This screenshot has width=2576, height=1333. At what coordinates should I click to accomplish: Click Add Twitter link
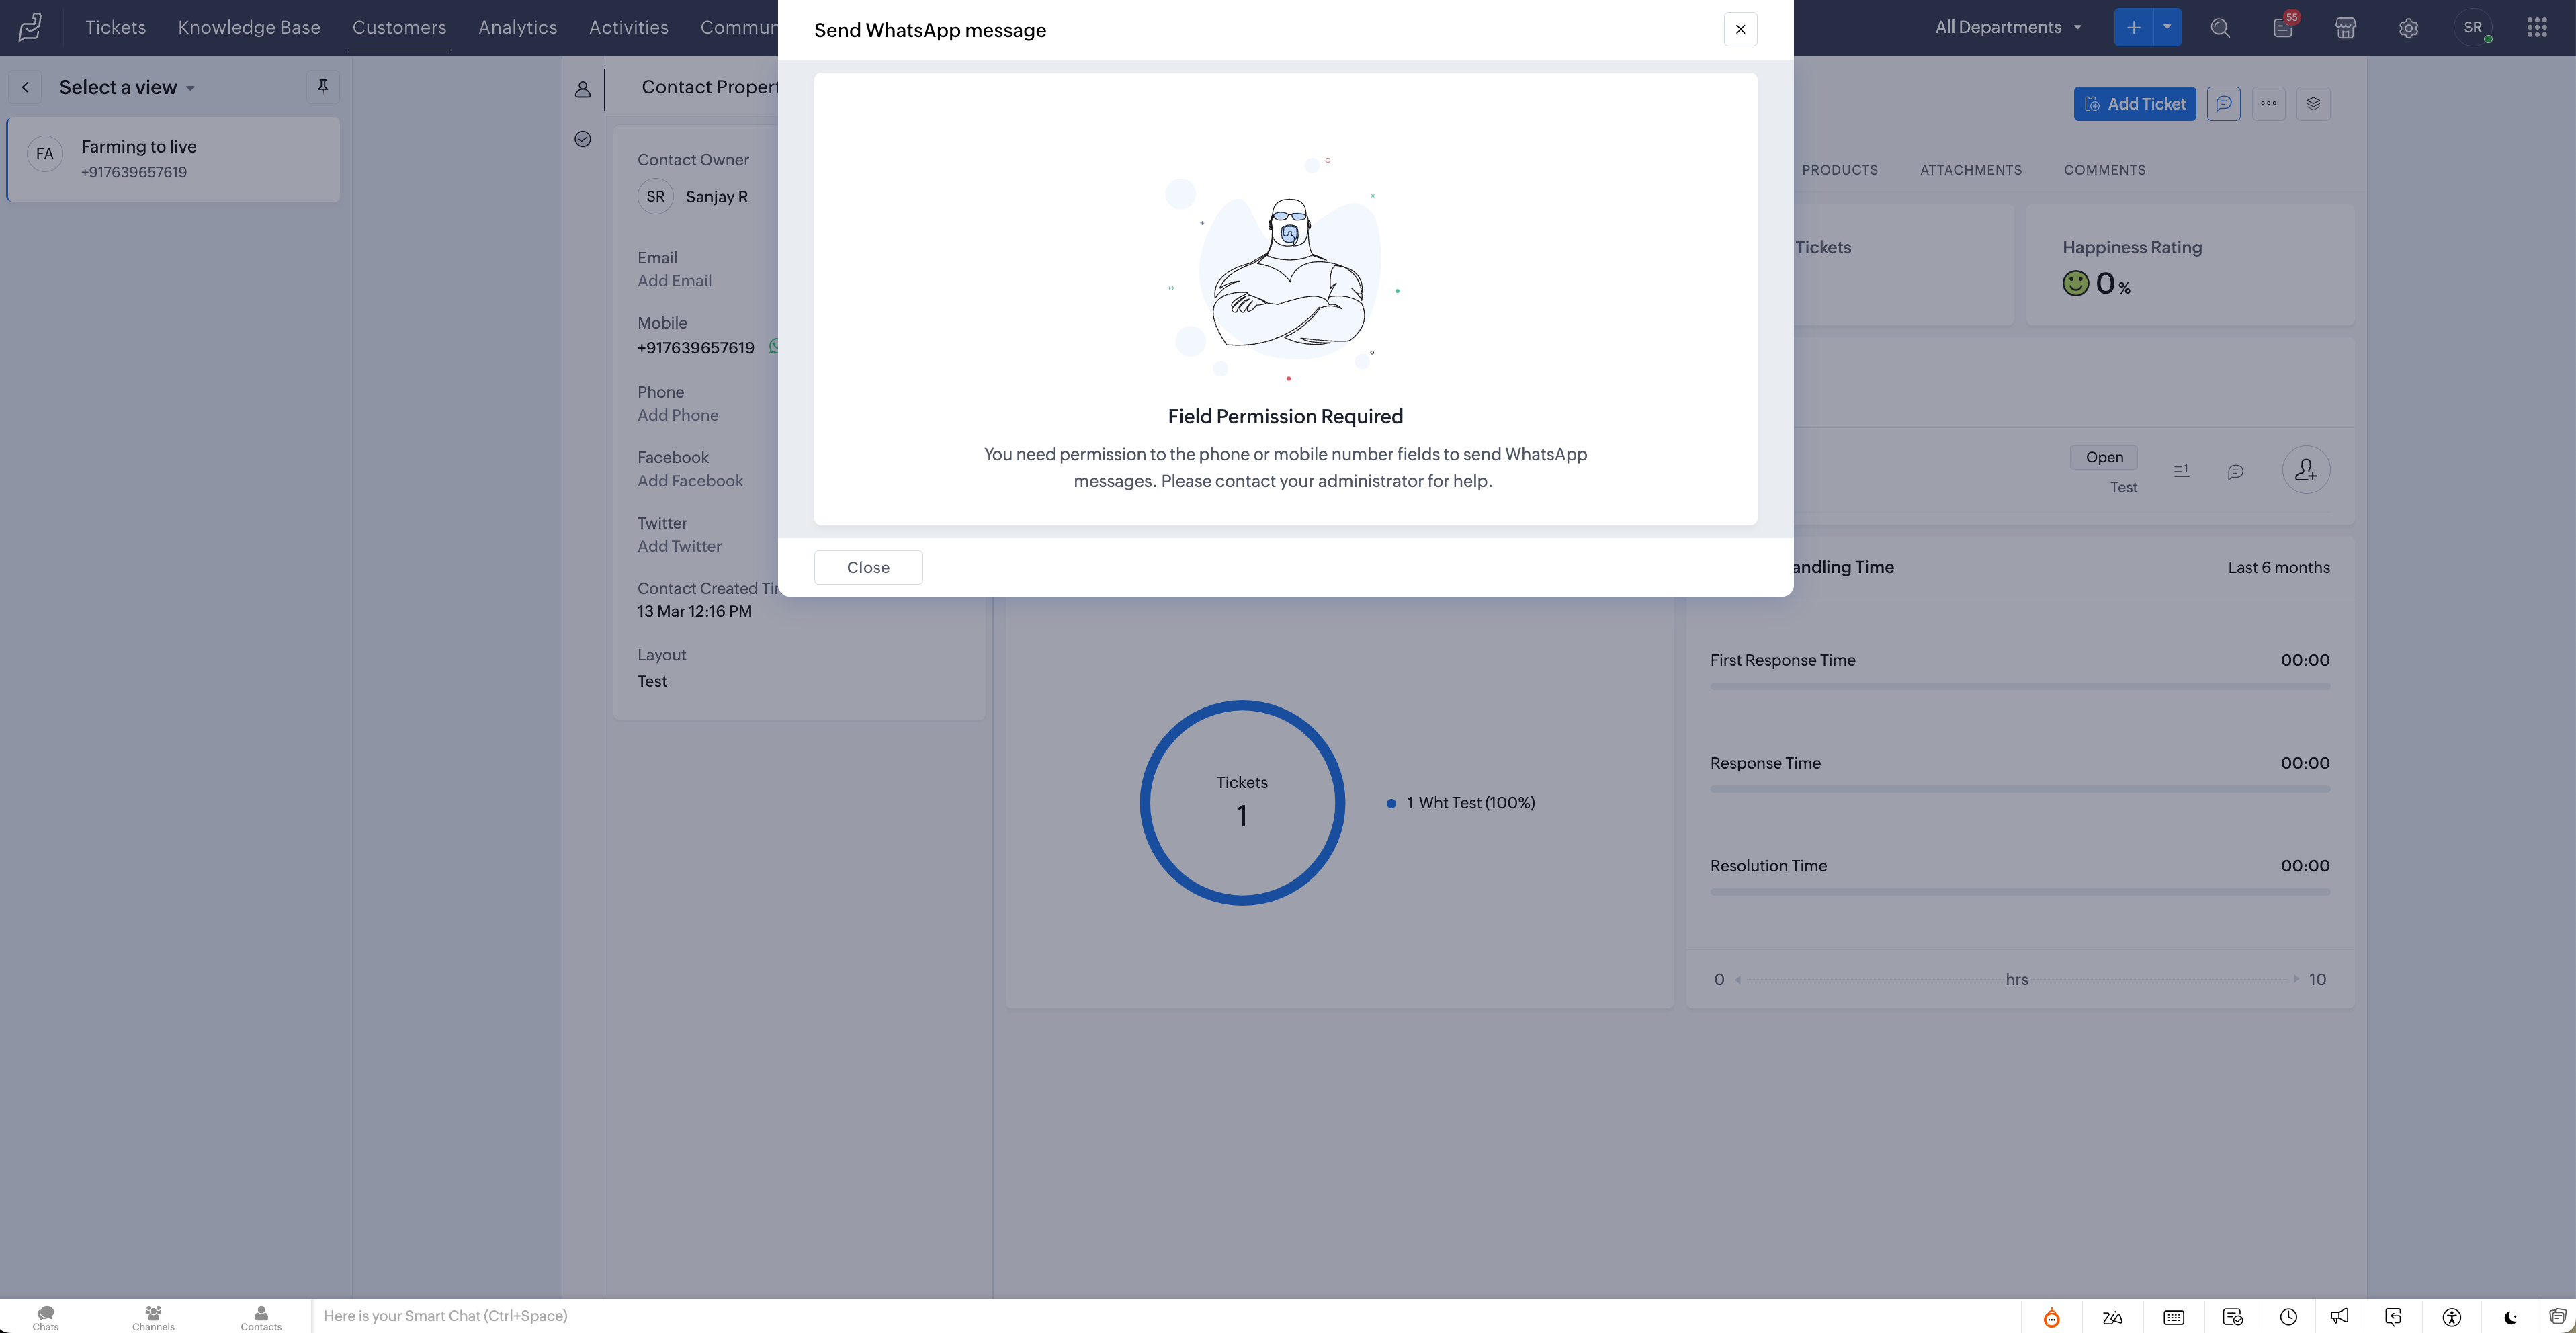tap(679, 546)
